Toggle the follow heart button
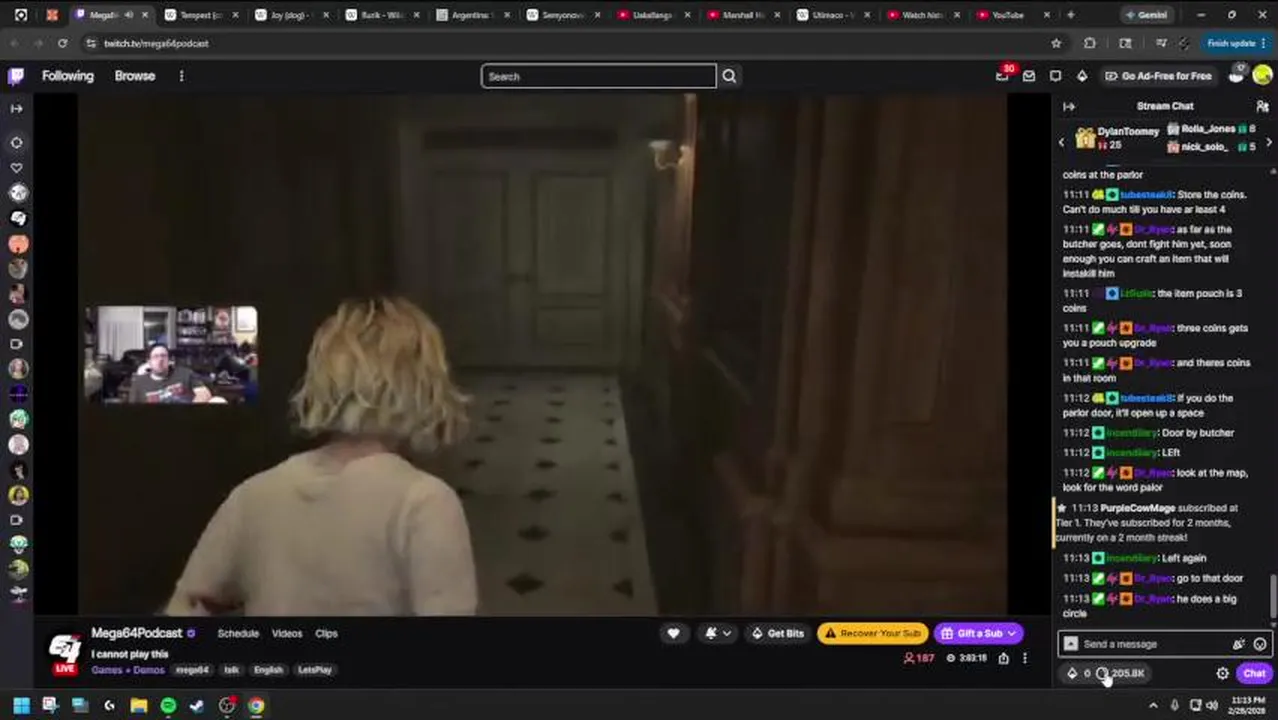Image resolution: width=1278 pixels, height=720 pixels. pos(673,633)
